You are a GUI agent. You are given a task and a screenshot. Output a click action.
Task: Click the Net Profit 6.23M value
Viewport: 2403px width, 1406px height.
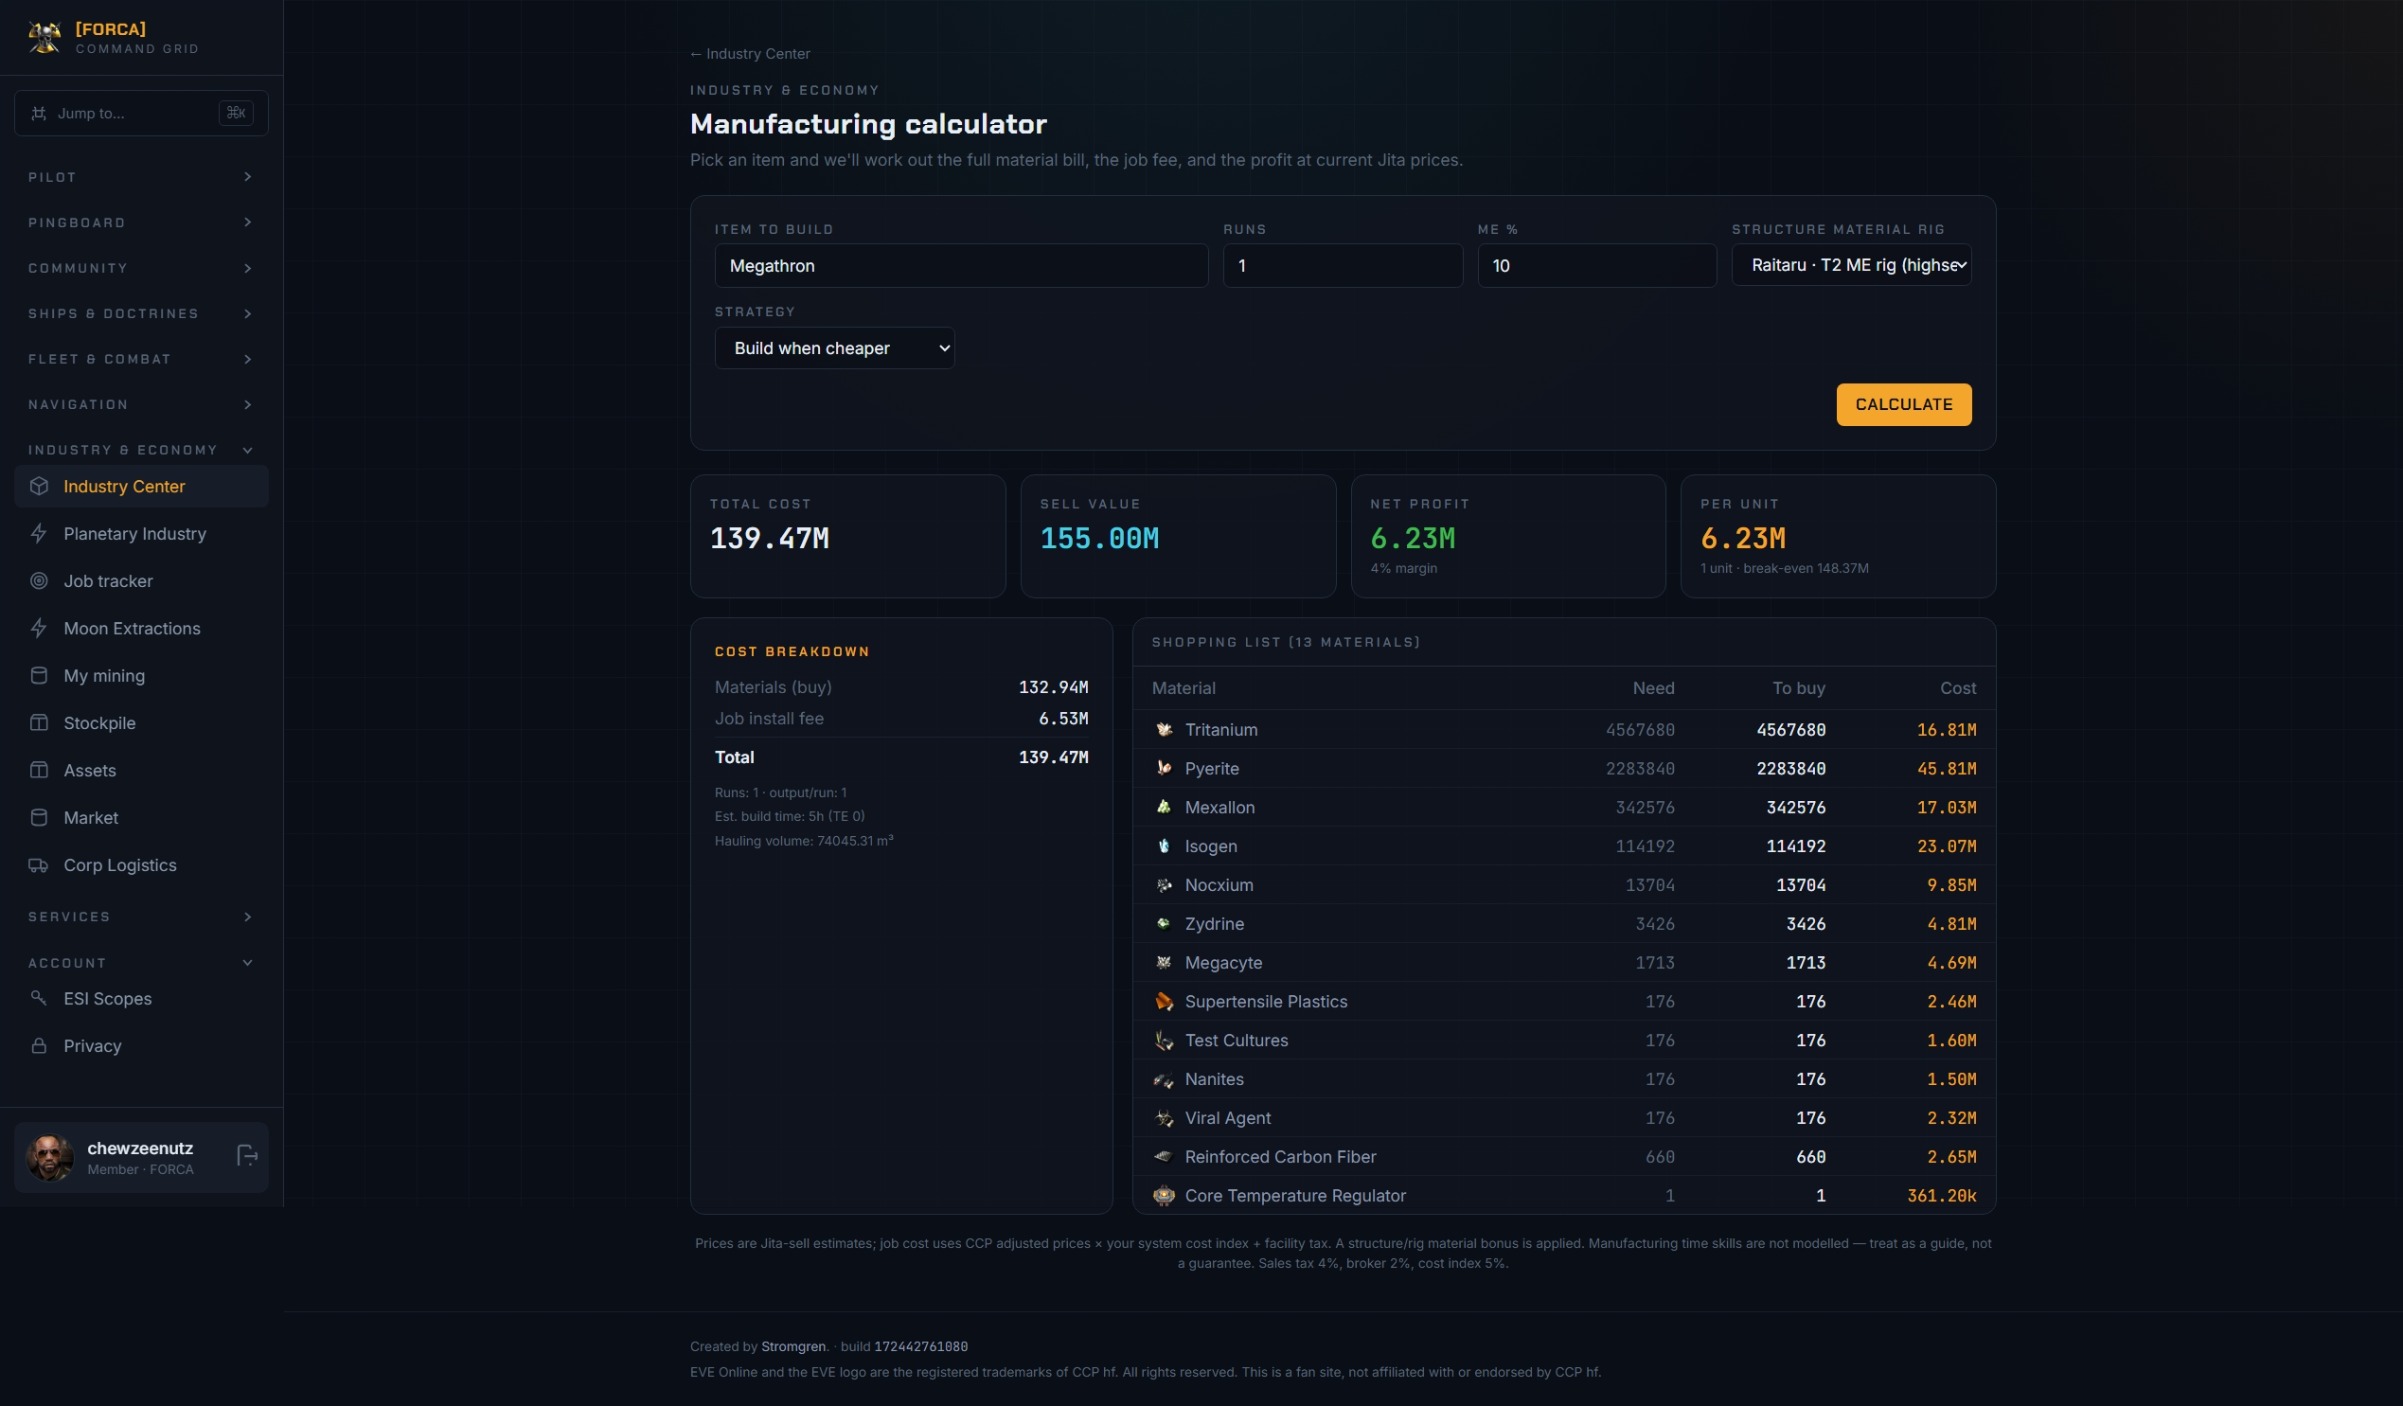(x=1412, y=538)
